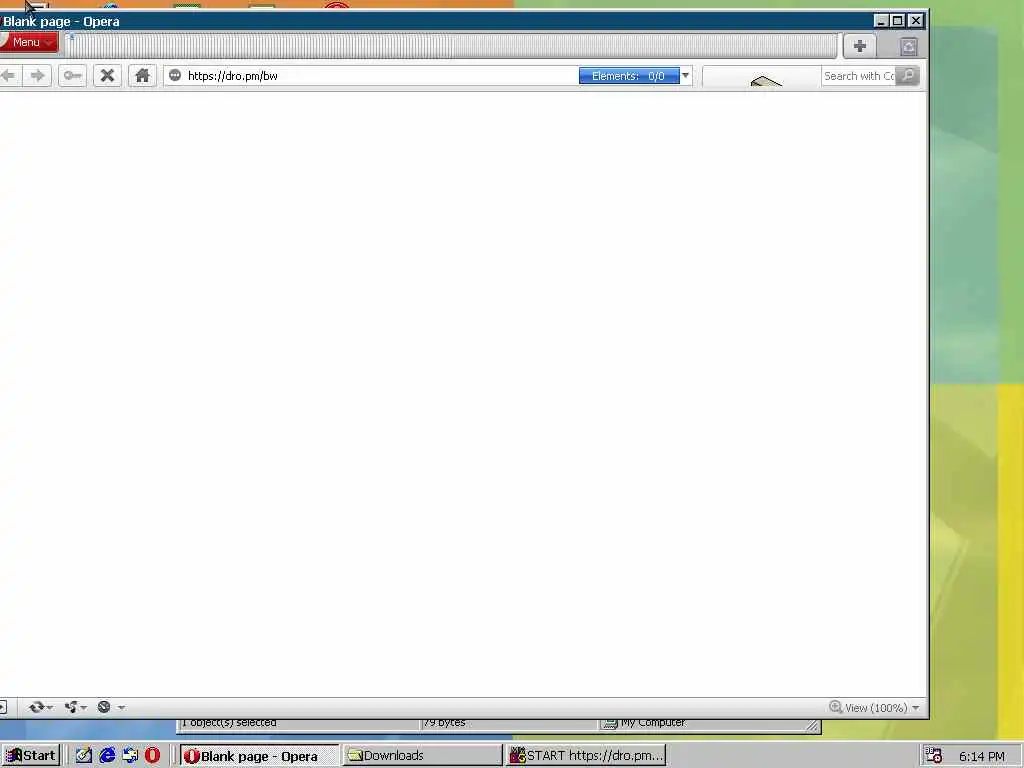Switch to the Downloads taskbar button
The image size is (1024, 768).
point(423,756)
